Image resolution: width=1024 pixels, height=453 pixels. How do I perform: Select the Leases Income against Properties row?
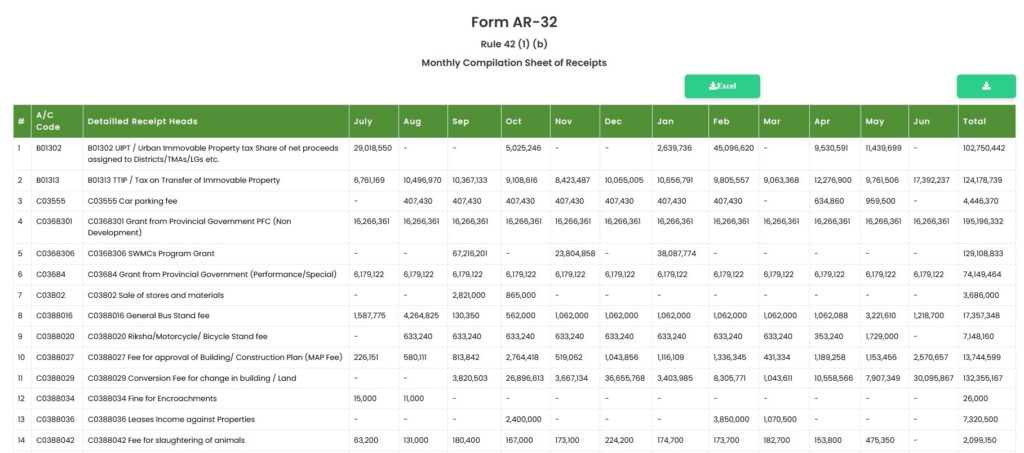[x=514, y=419]
